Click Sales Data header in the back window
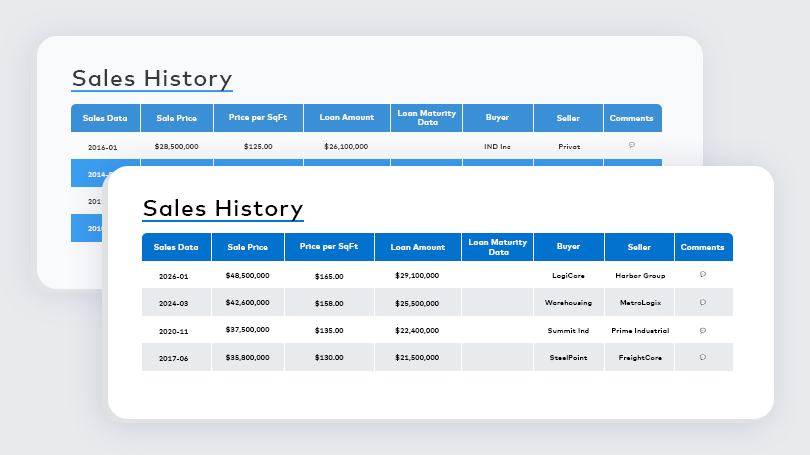Image resolution: width=810 pixels, height=455 pixels. coord(105,118)
